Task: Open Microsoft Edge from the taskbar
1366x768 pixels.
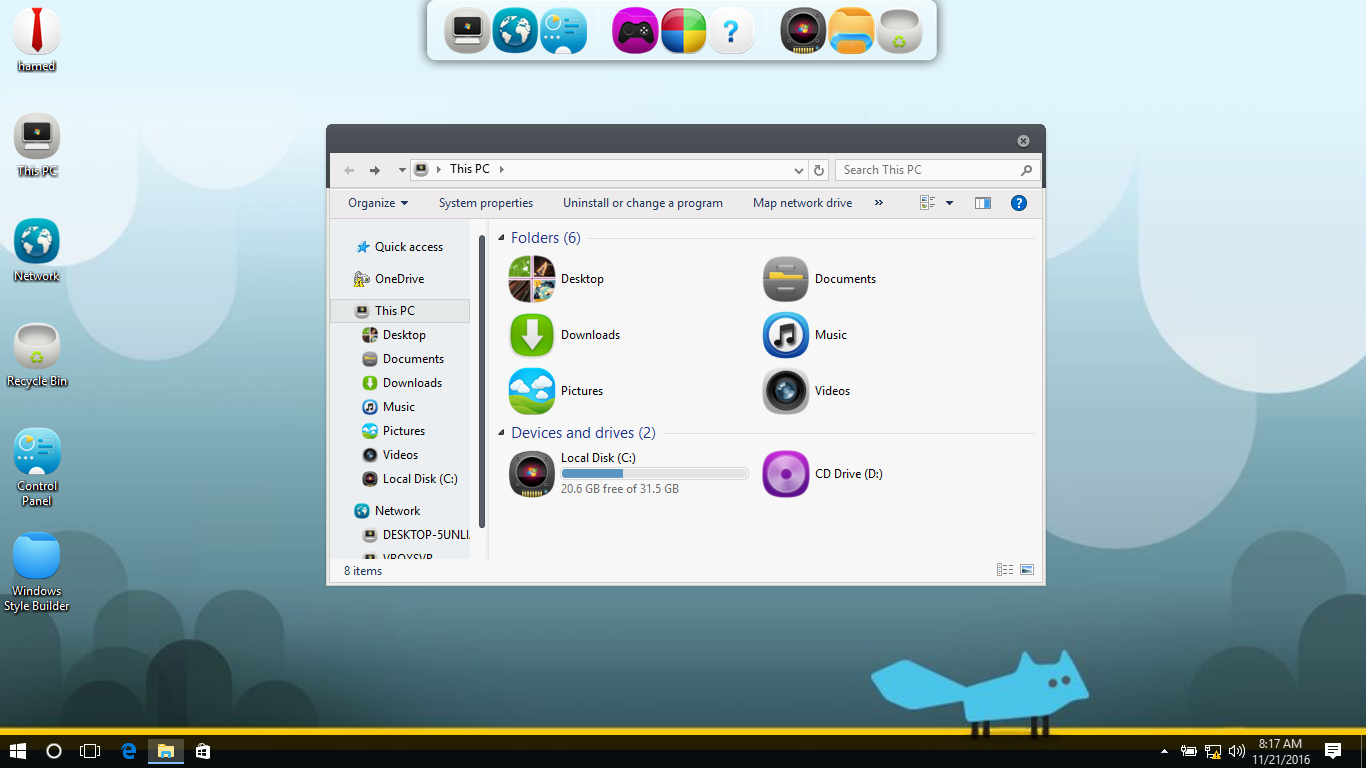Action: click(128, 751)
